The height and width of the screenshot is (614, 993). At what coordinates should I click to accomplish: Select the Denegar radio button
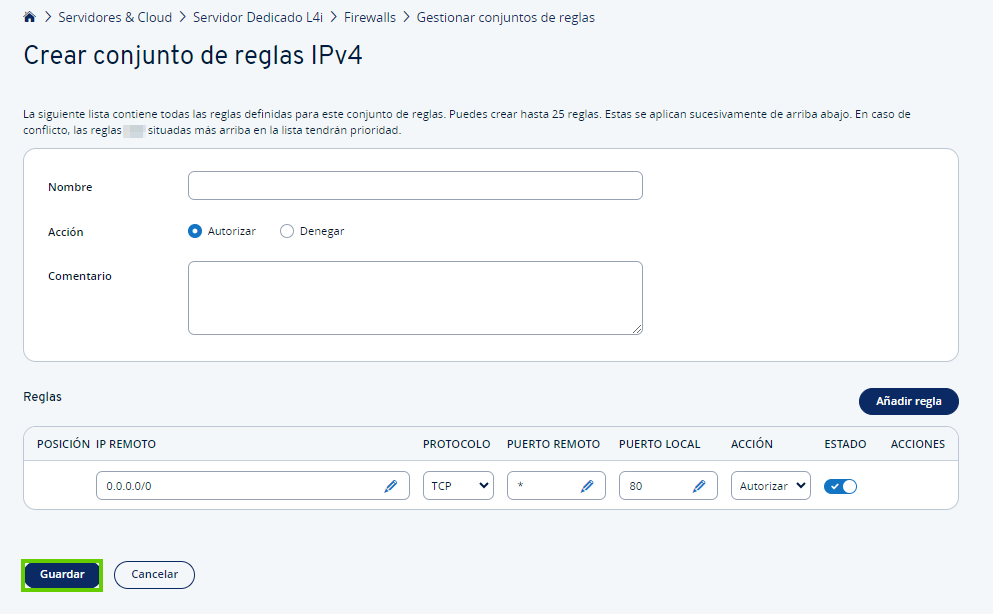287,231
